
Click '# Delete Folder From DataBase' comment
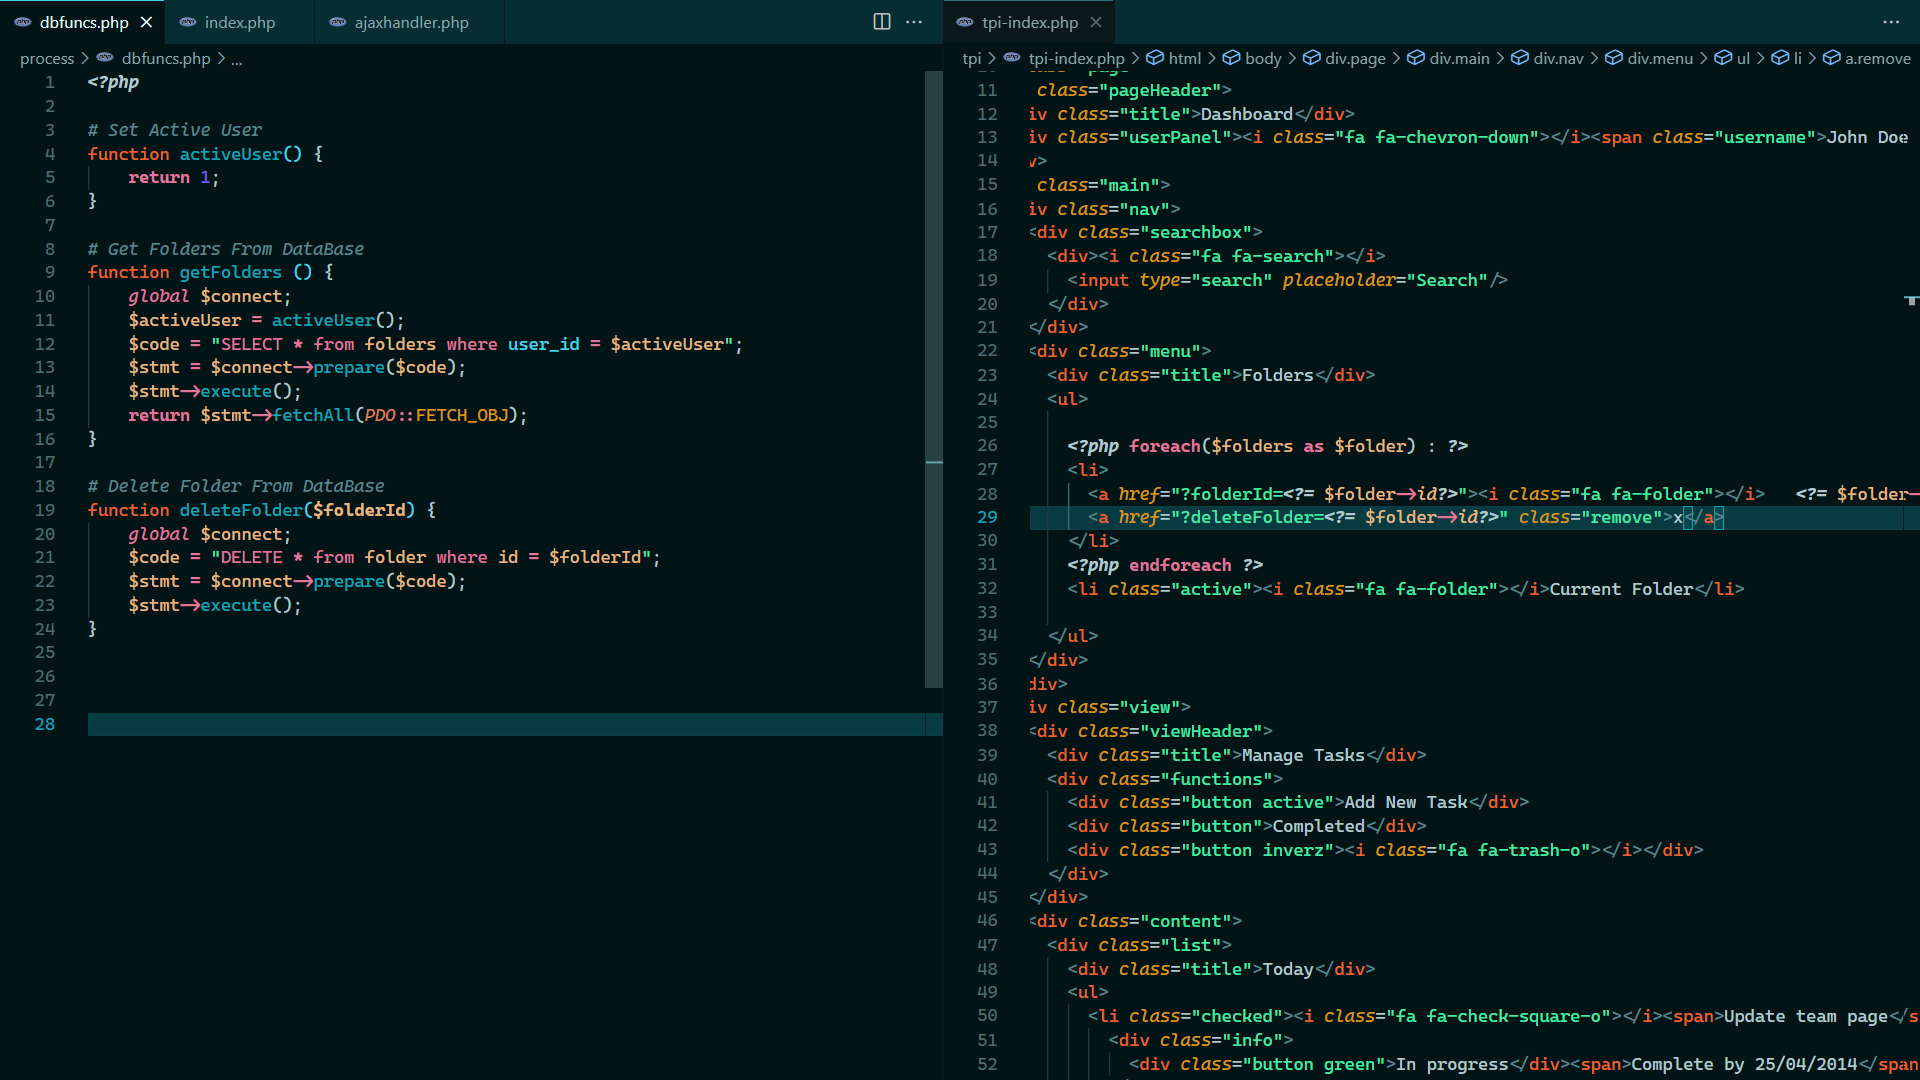236,486
